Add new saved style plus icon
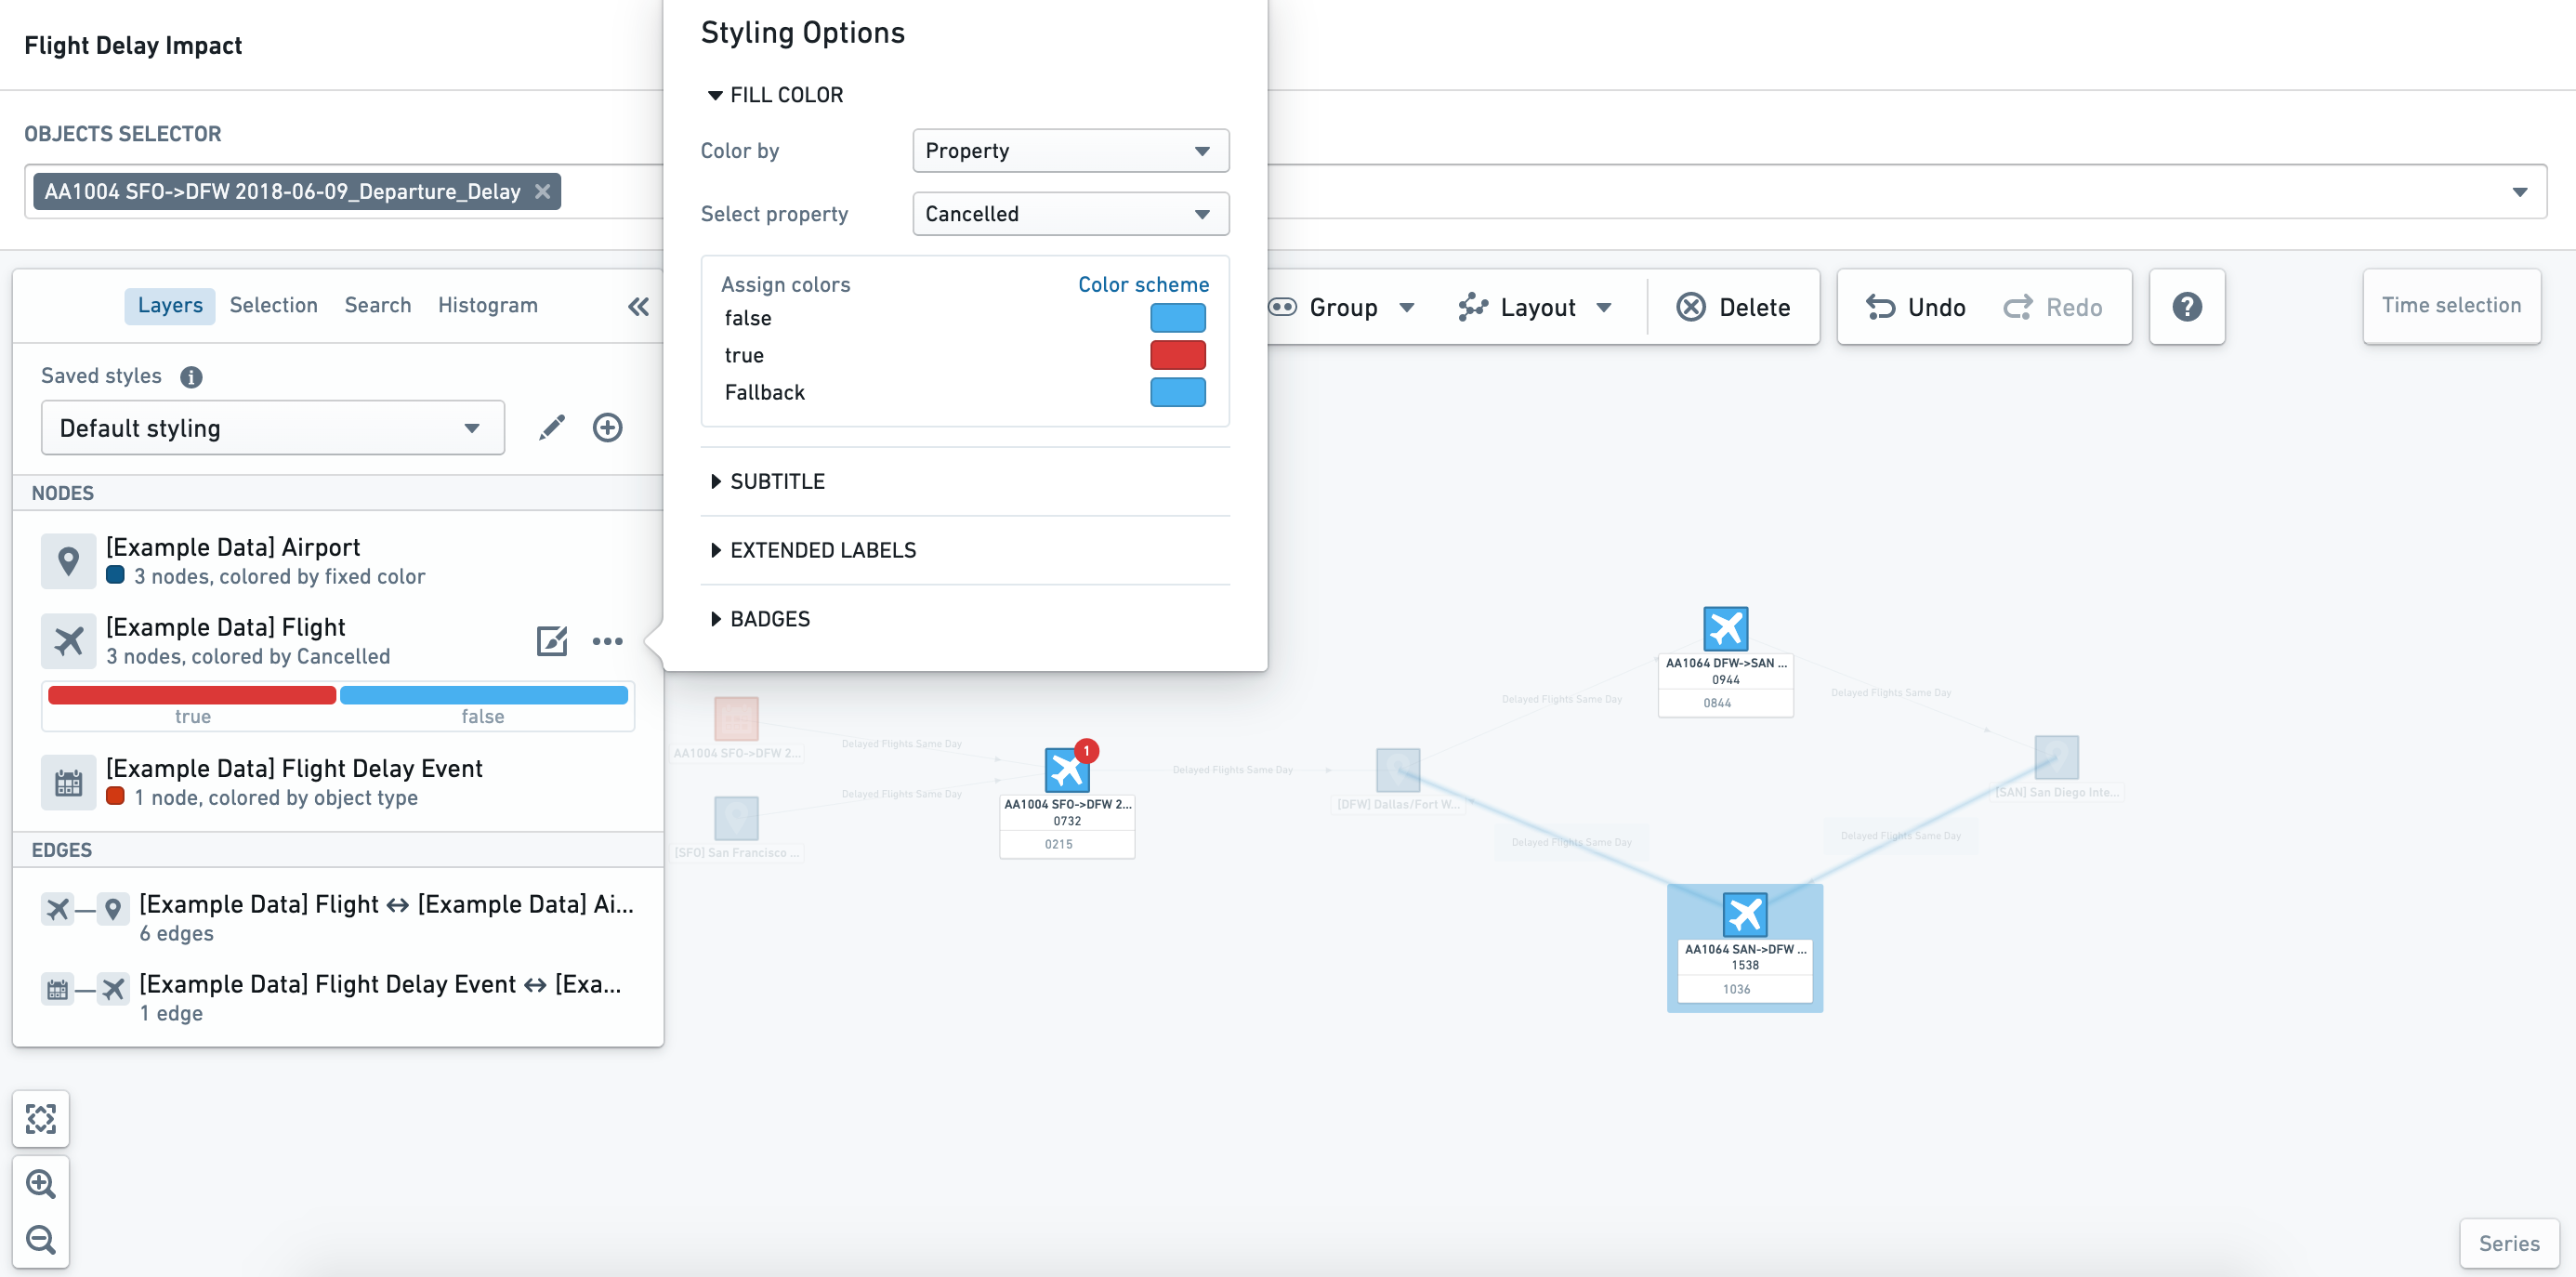 [x=608, y=428]
